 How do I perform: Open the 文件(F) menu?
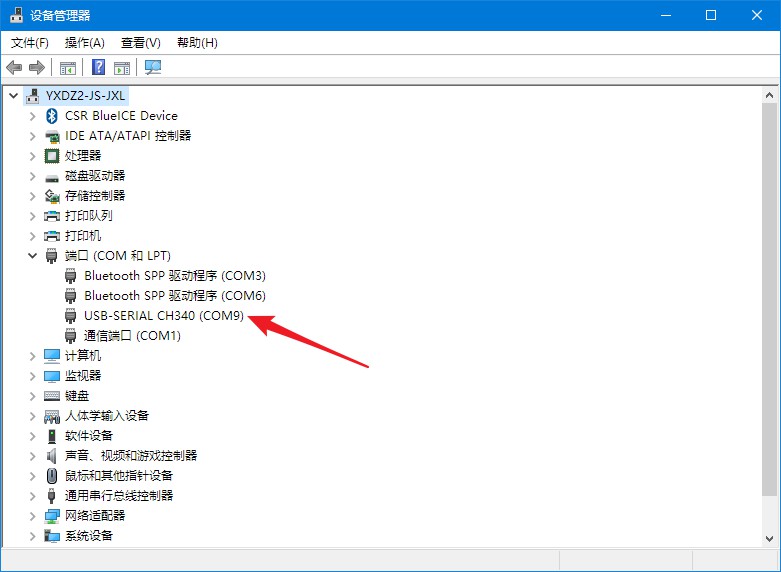(x=30, y=43)
